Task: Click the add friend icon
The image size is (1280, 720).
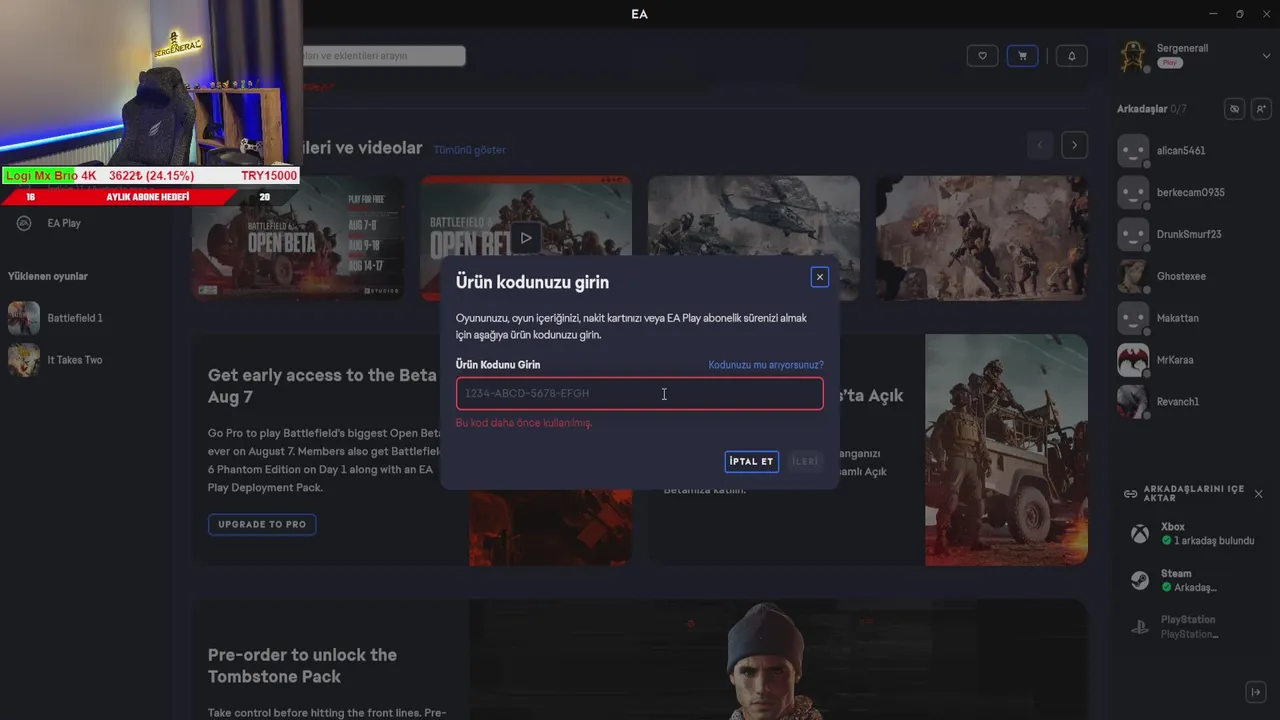Action: (x=1261, y=108)
